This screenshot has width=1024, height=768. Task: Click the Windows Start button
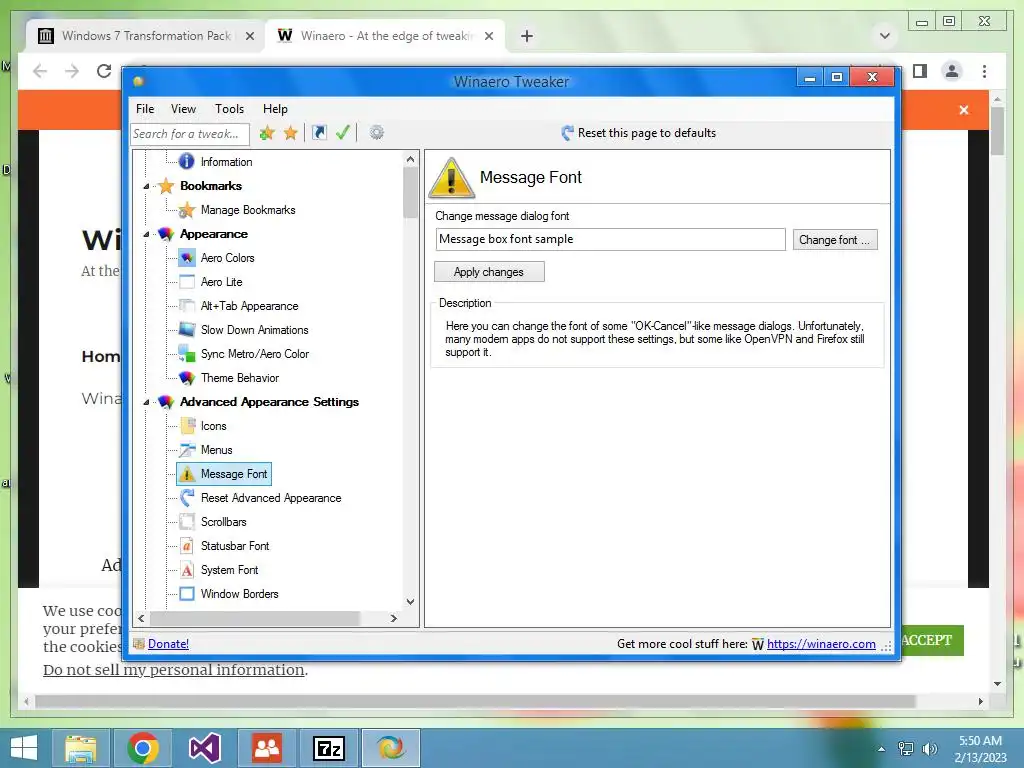tap(24, 748)
